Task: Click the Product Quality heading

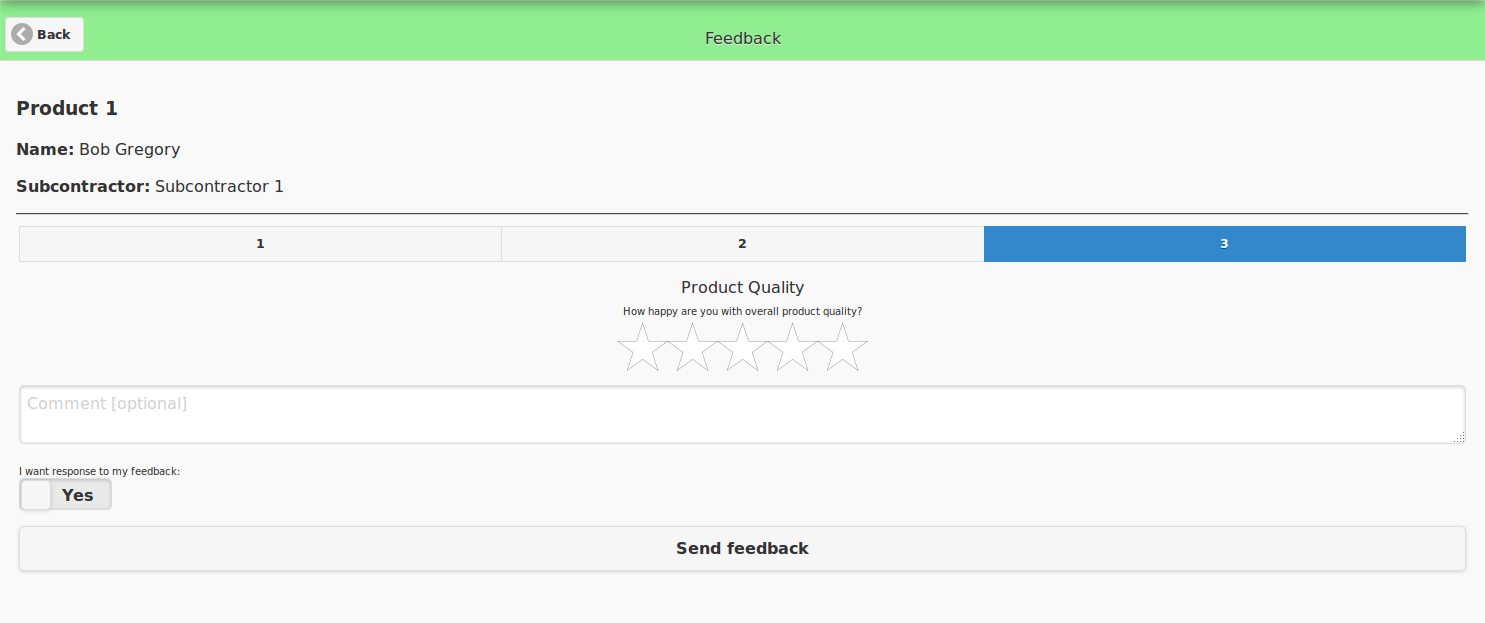Action: coord(742,287)
